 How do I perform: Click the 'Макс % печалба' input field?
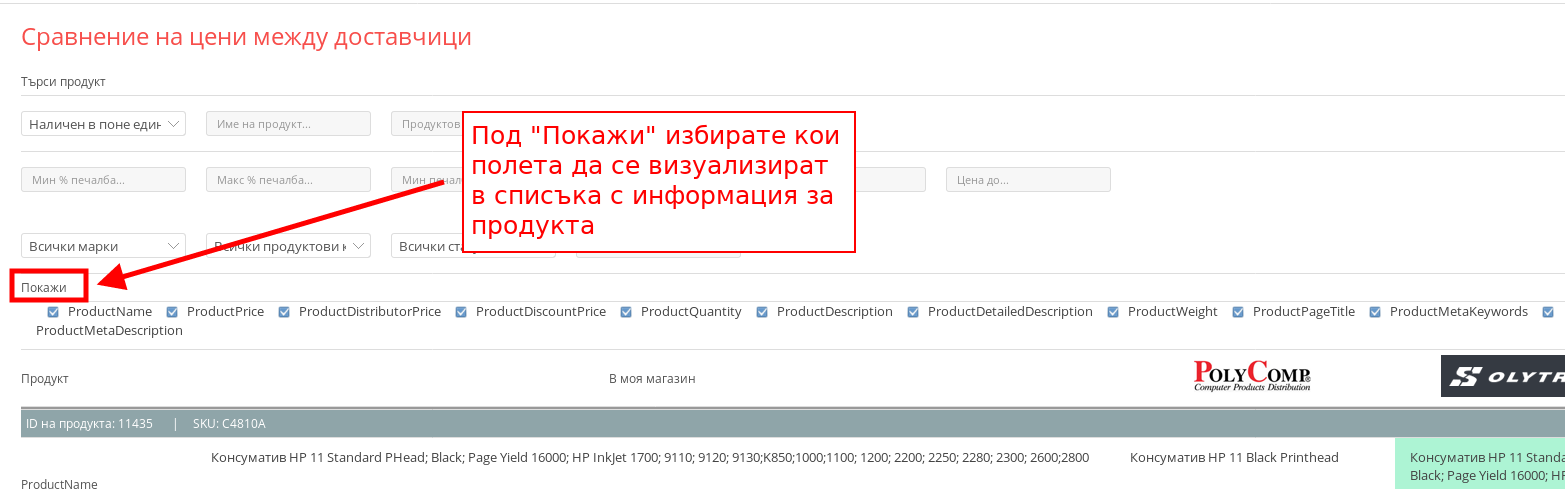[288, 179]
